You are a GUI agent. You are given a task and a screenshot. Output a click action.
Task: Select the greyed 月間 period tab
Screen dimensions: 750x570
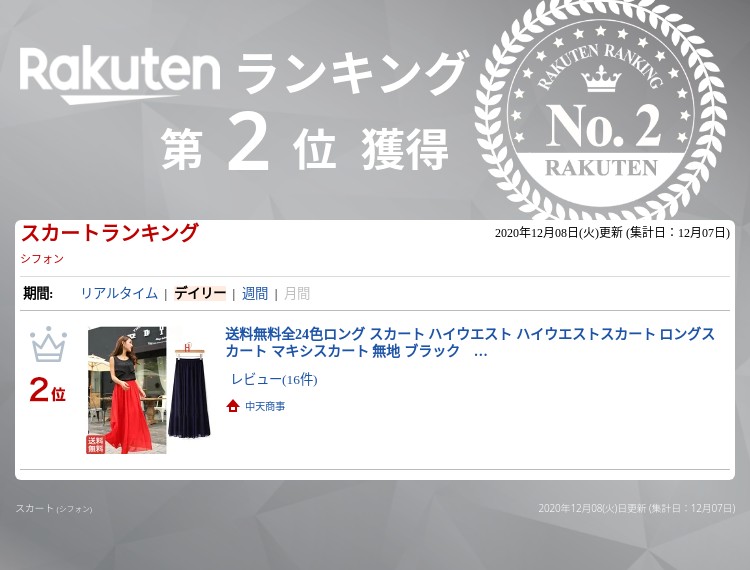point(297,293)
